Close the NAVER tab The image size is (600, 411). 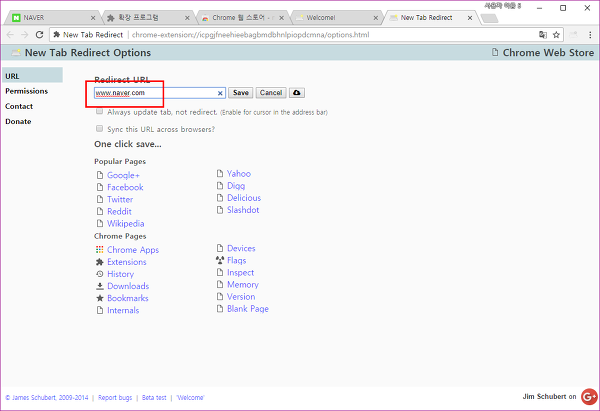[x=93, y=18]
